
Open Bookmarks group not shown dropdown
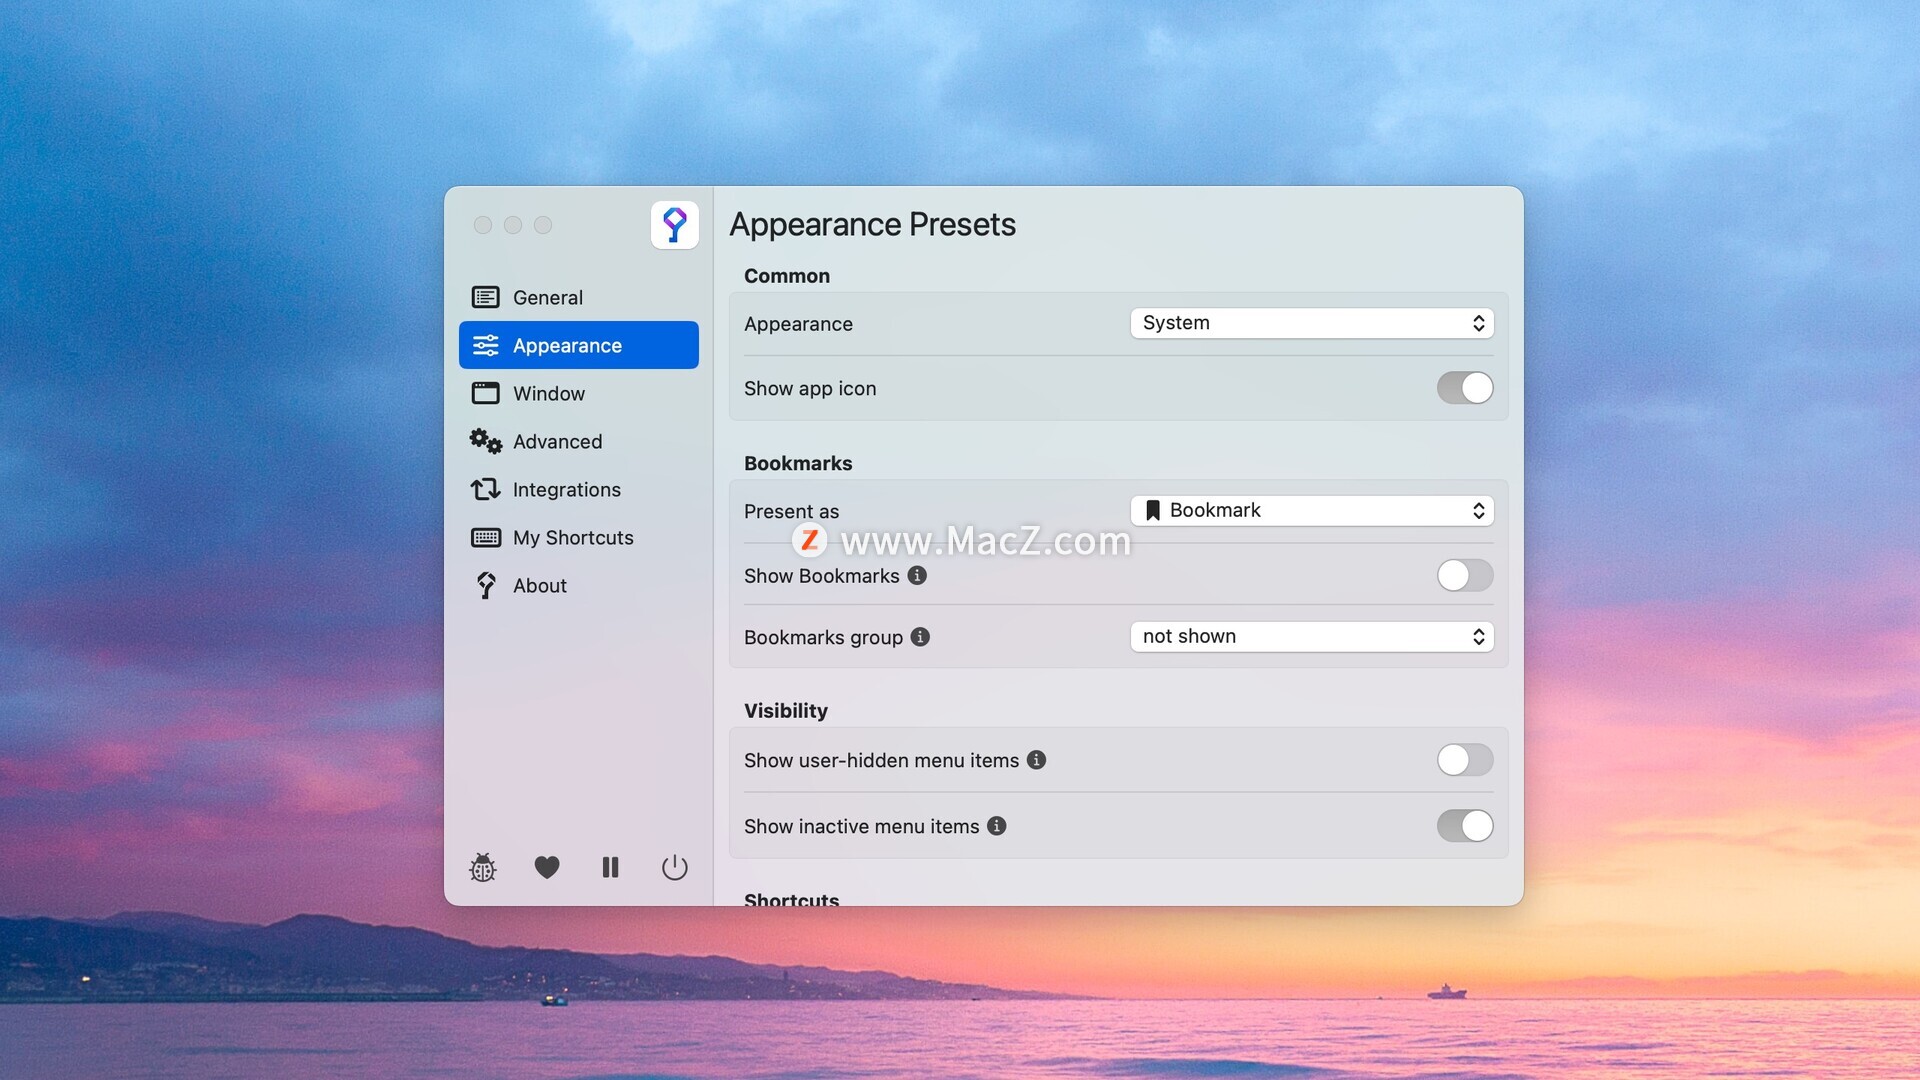(1312, 637)
